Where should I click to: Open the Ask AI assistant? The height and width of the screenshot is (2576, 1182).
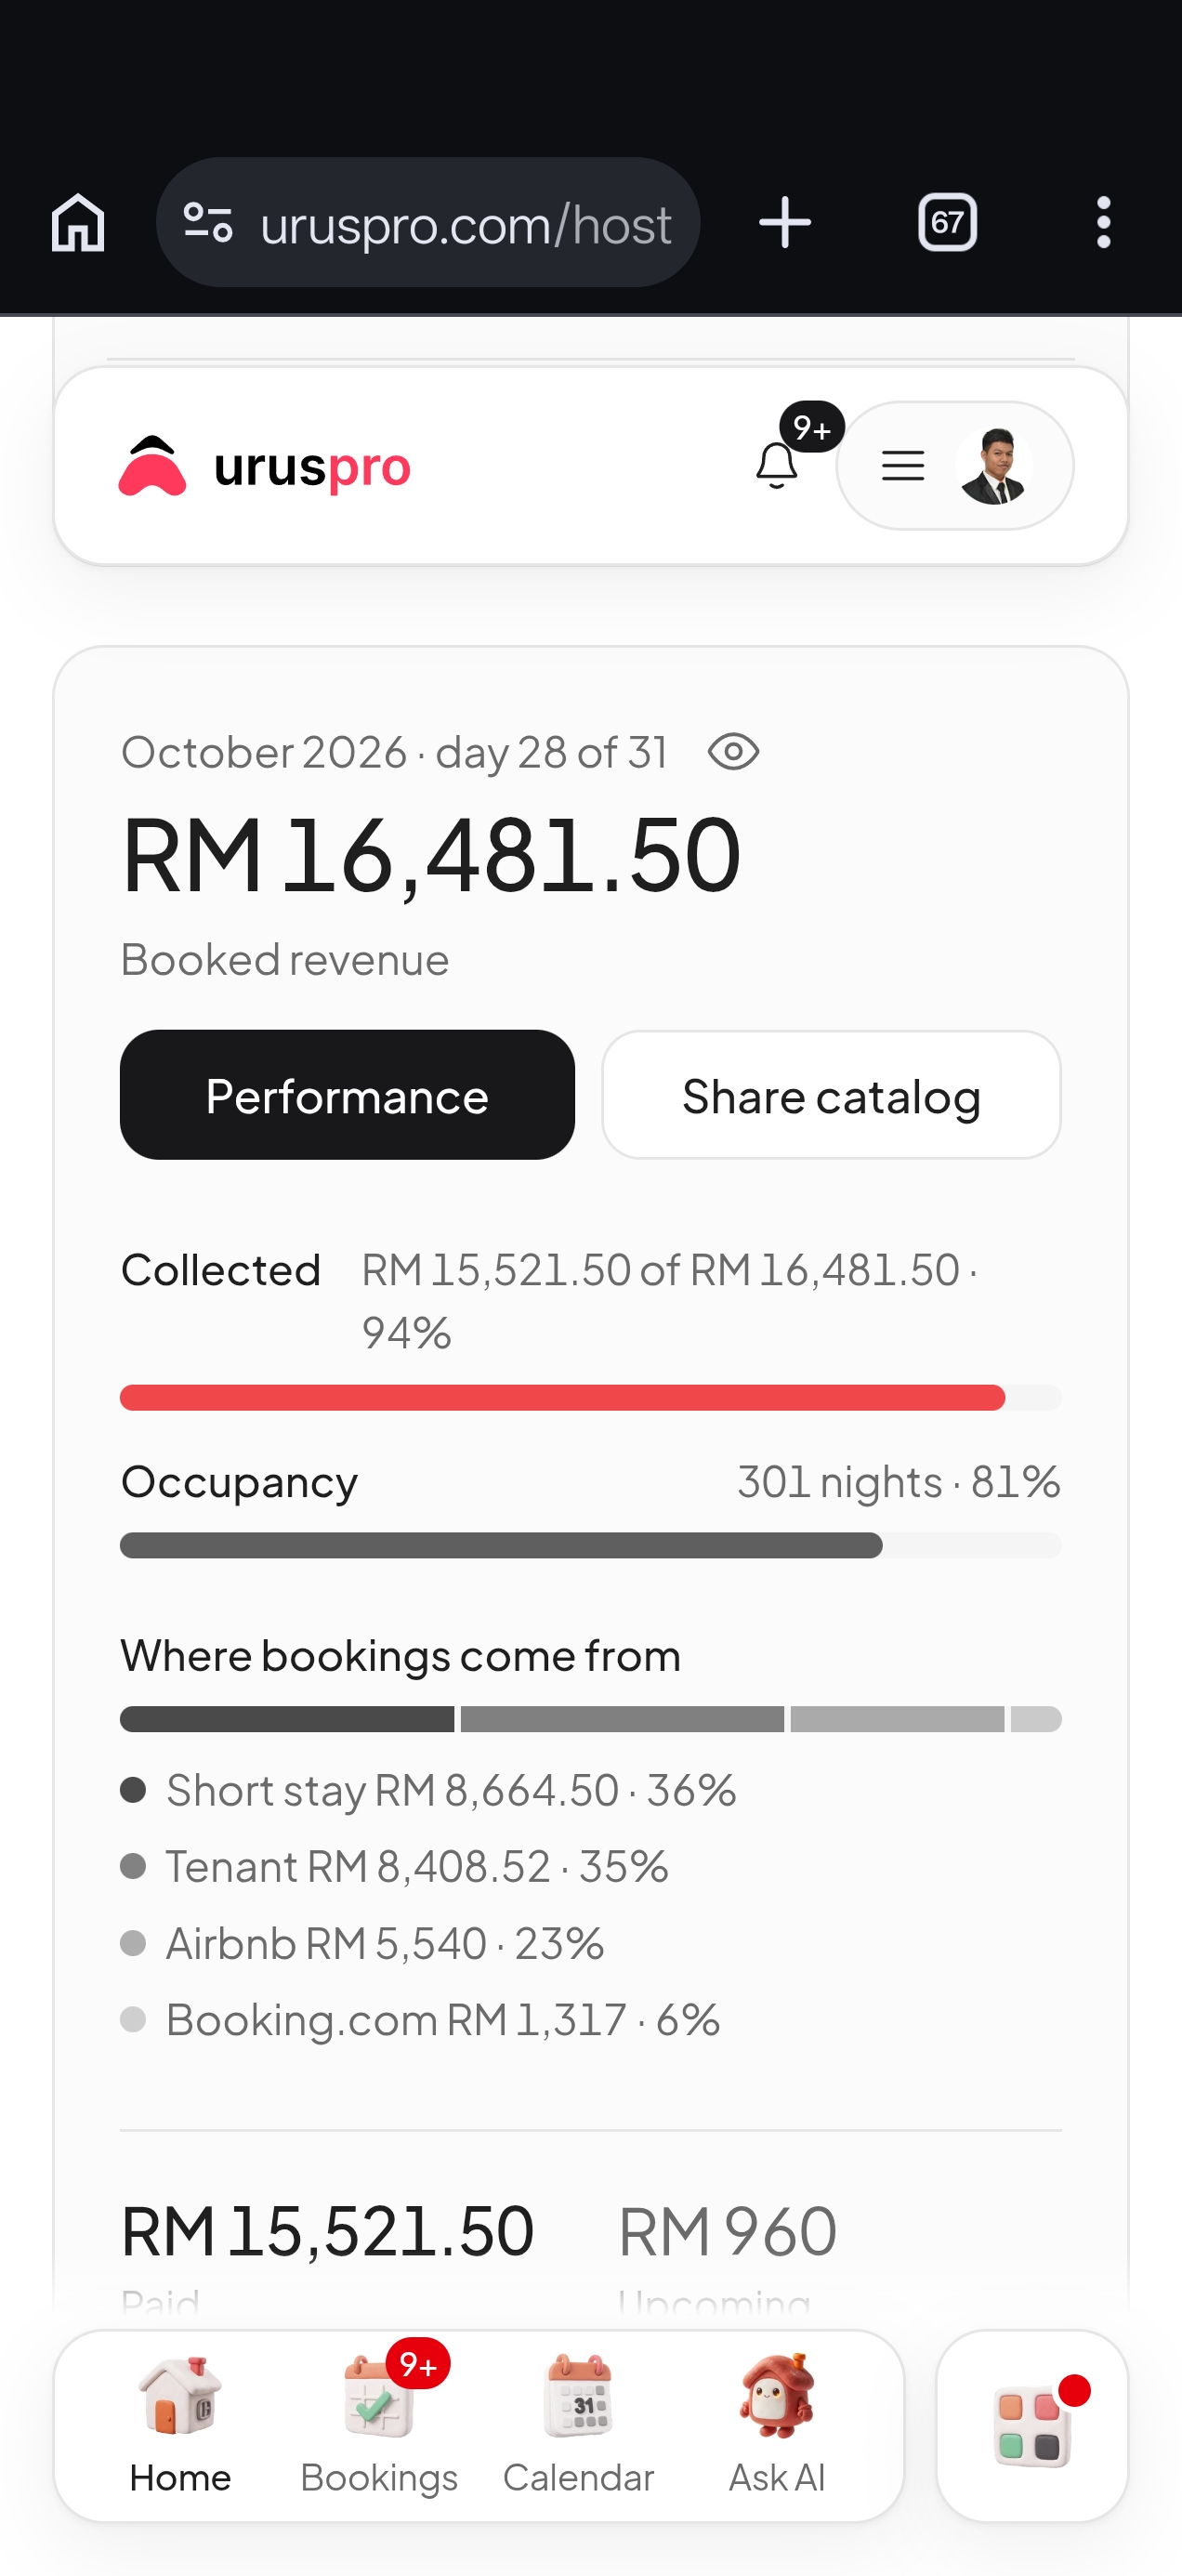tap(777, 2424)
